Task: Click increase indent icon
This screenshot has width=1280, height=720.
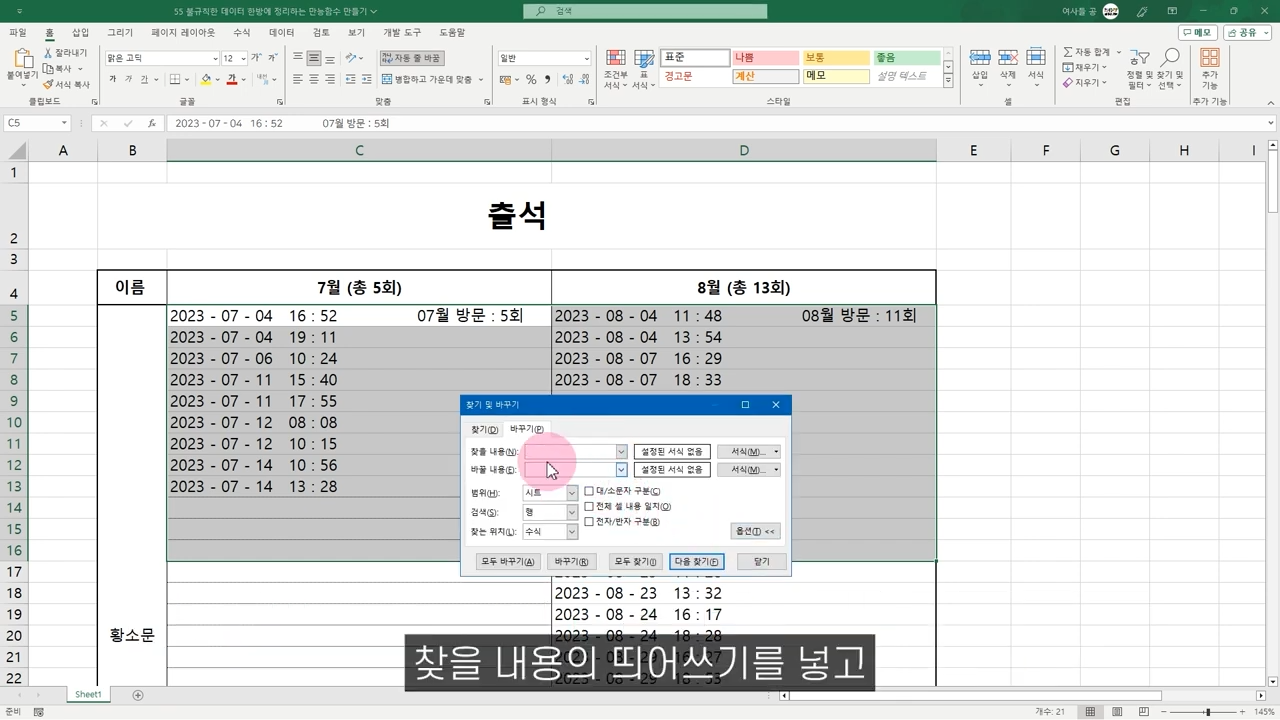Action: pyautogui.click(x=367, y=80)
